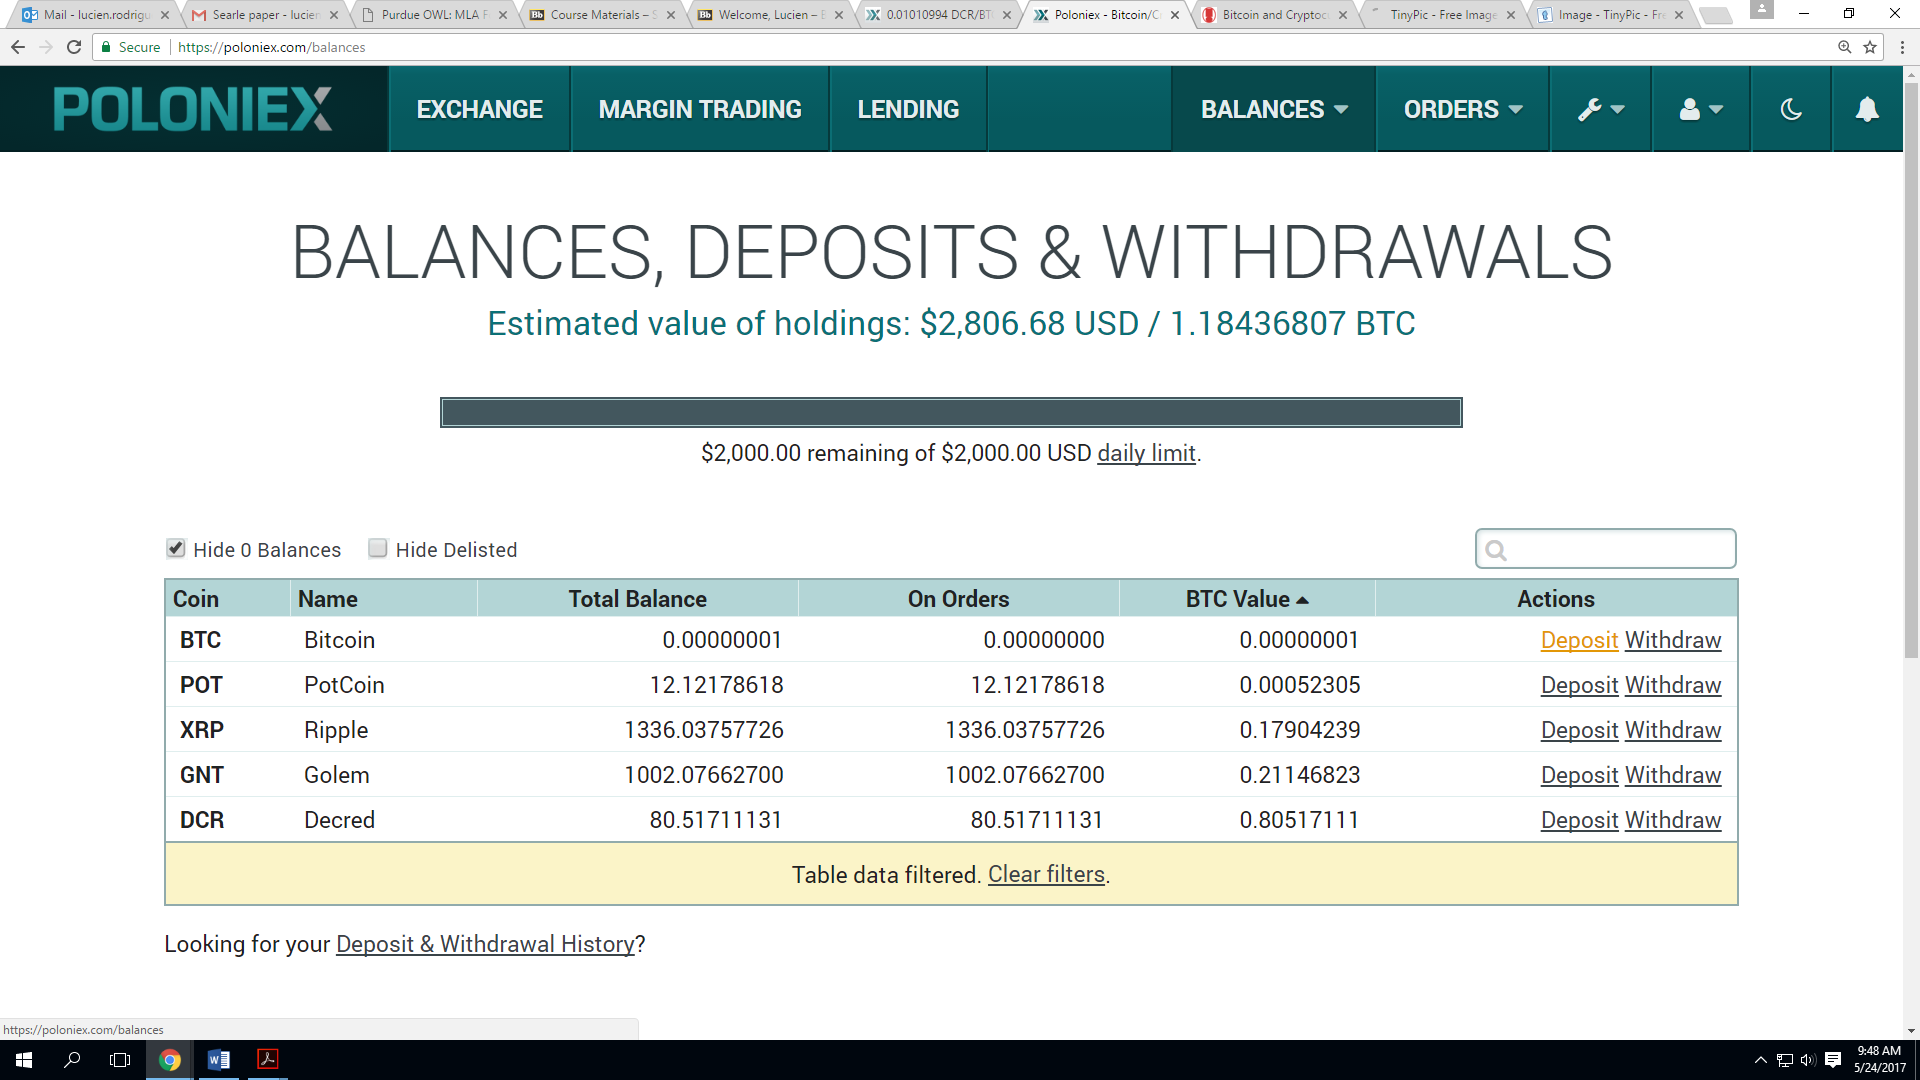Click the clock in system tray
Image resolution: width=1920 pixels, height=1080 pixels.
click(1880, 1060)
